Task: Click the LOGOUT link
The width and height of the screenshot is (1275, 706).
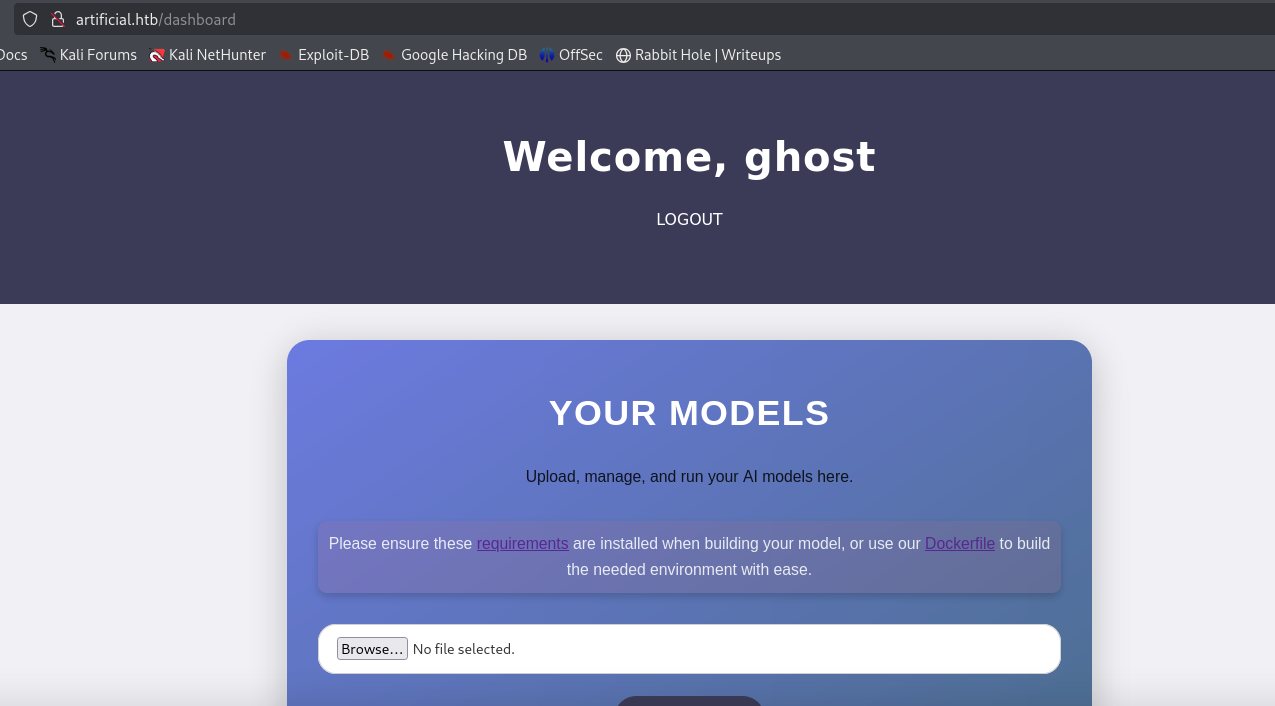Action: 689,220
